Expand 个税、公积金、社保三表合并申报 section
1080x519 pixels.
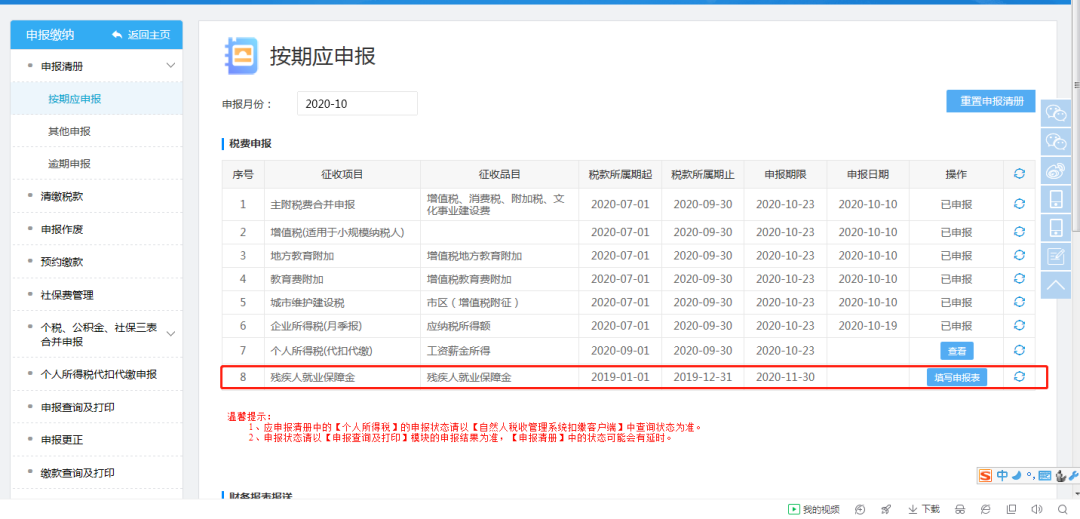coord(170,334)
